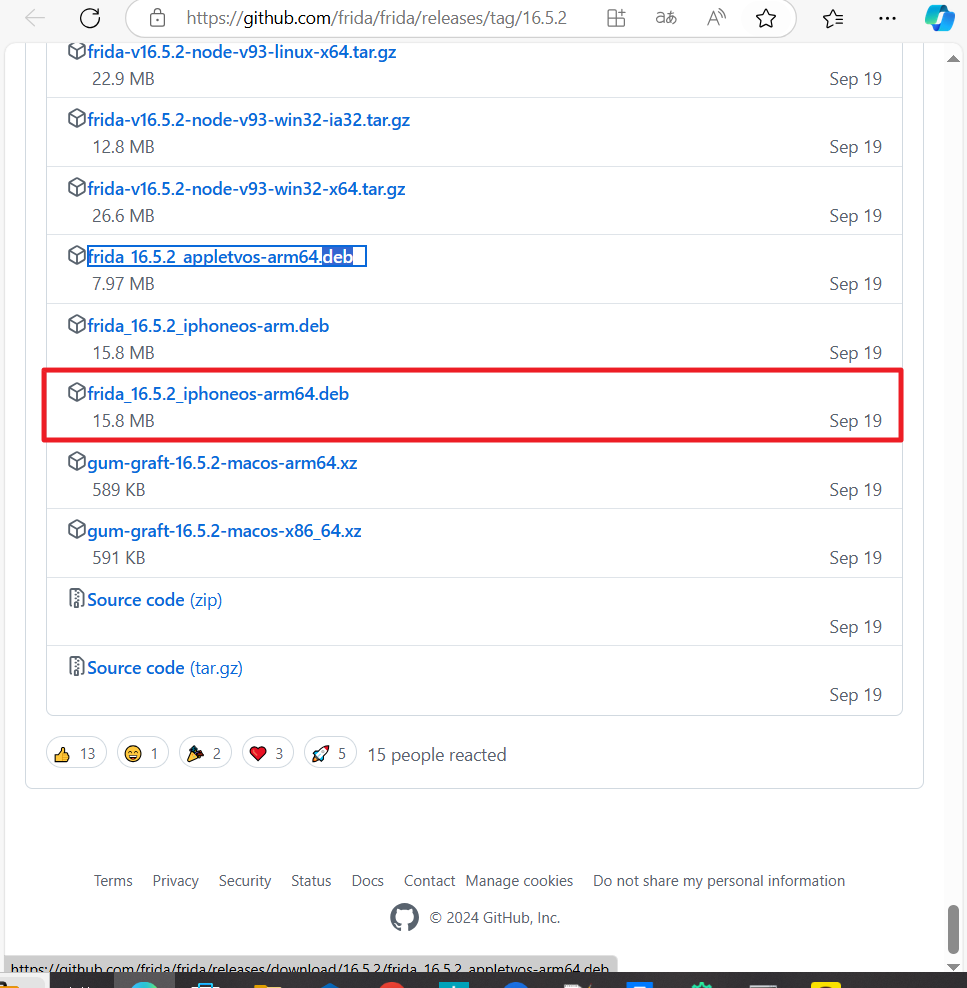Viewport: 967px width, 988px height.
Task: Click the '15 people reacted' text
Action: pyautogui.click(x=437, y=755)
